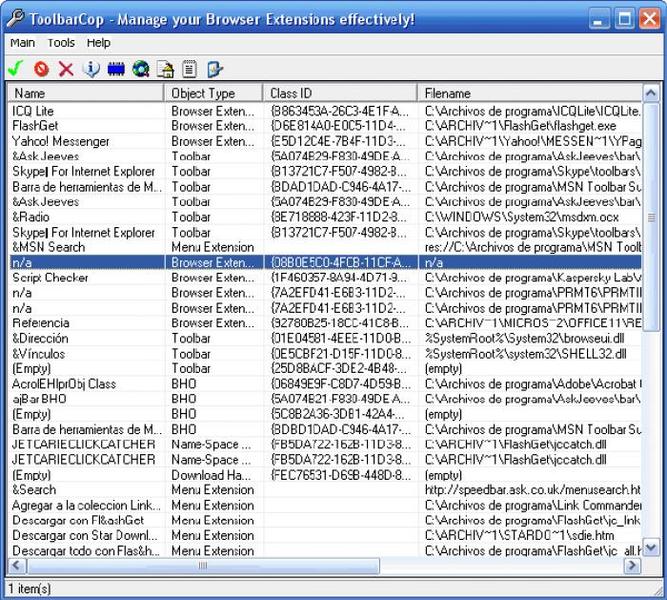Select the Yahoo! Messenger row
The image size is (667, 600).
325,141
